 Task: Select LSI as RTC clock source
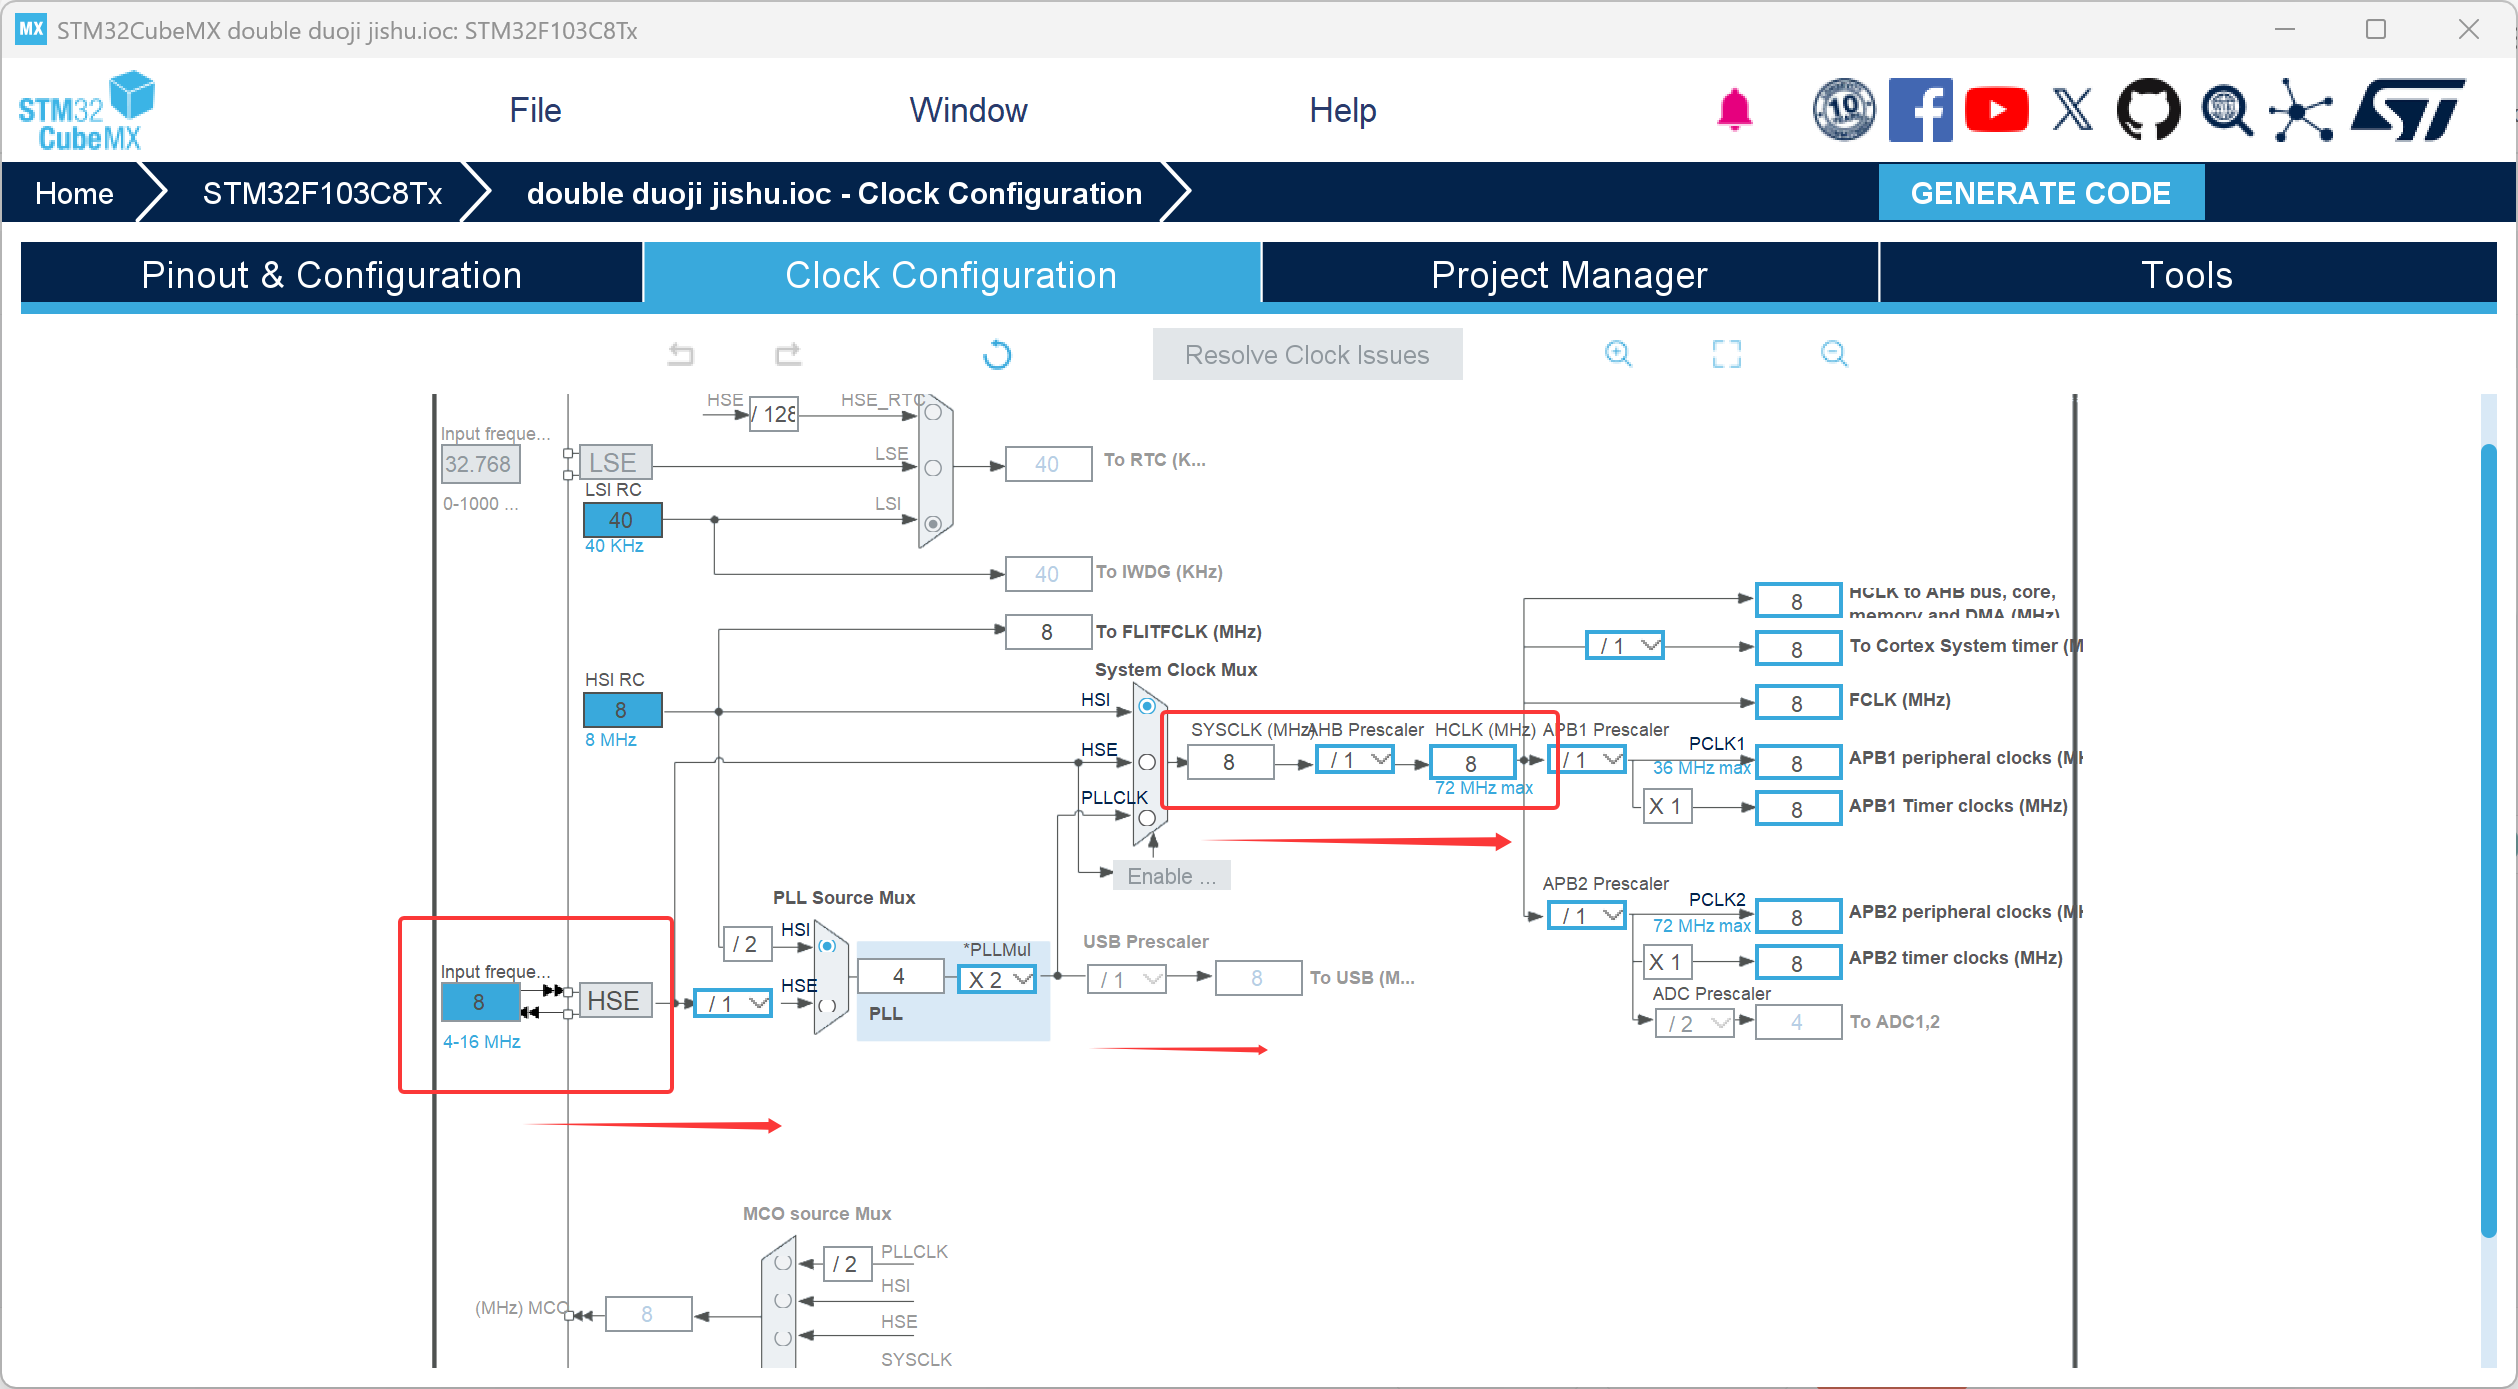point(933,523)
